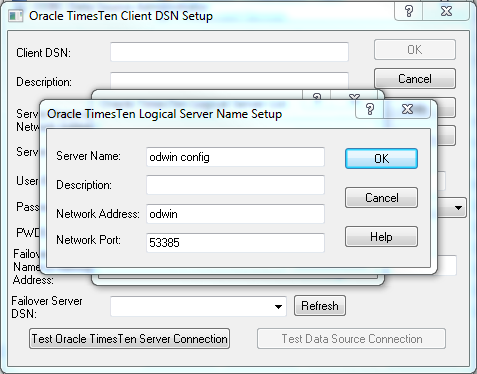Screen dimensions: 477x374
Task: Click the help question mark in Client DSN Setup
Action: tap(409, 11)
